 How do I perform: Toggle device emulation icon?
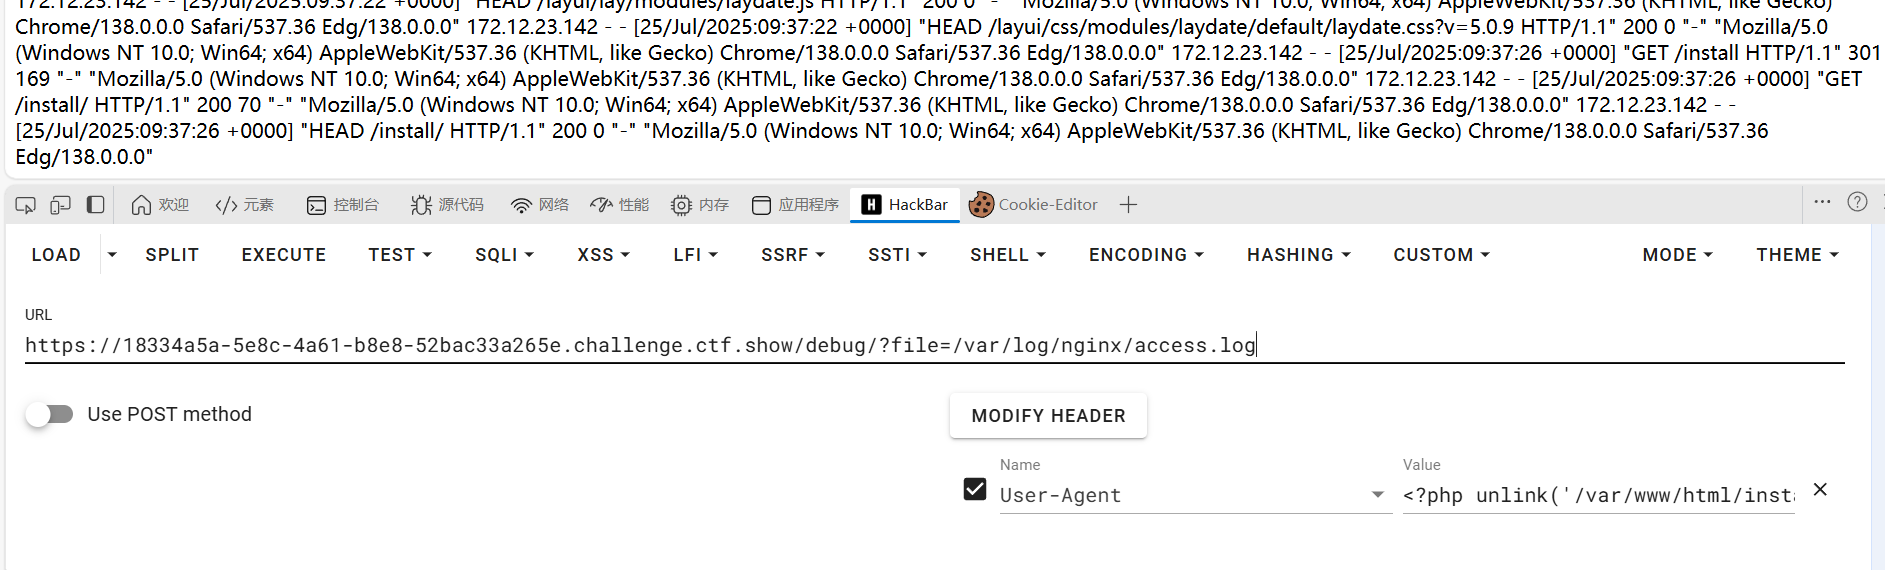(x=61, y=205)
